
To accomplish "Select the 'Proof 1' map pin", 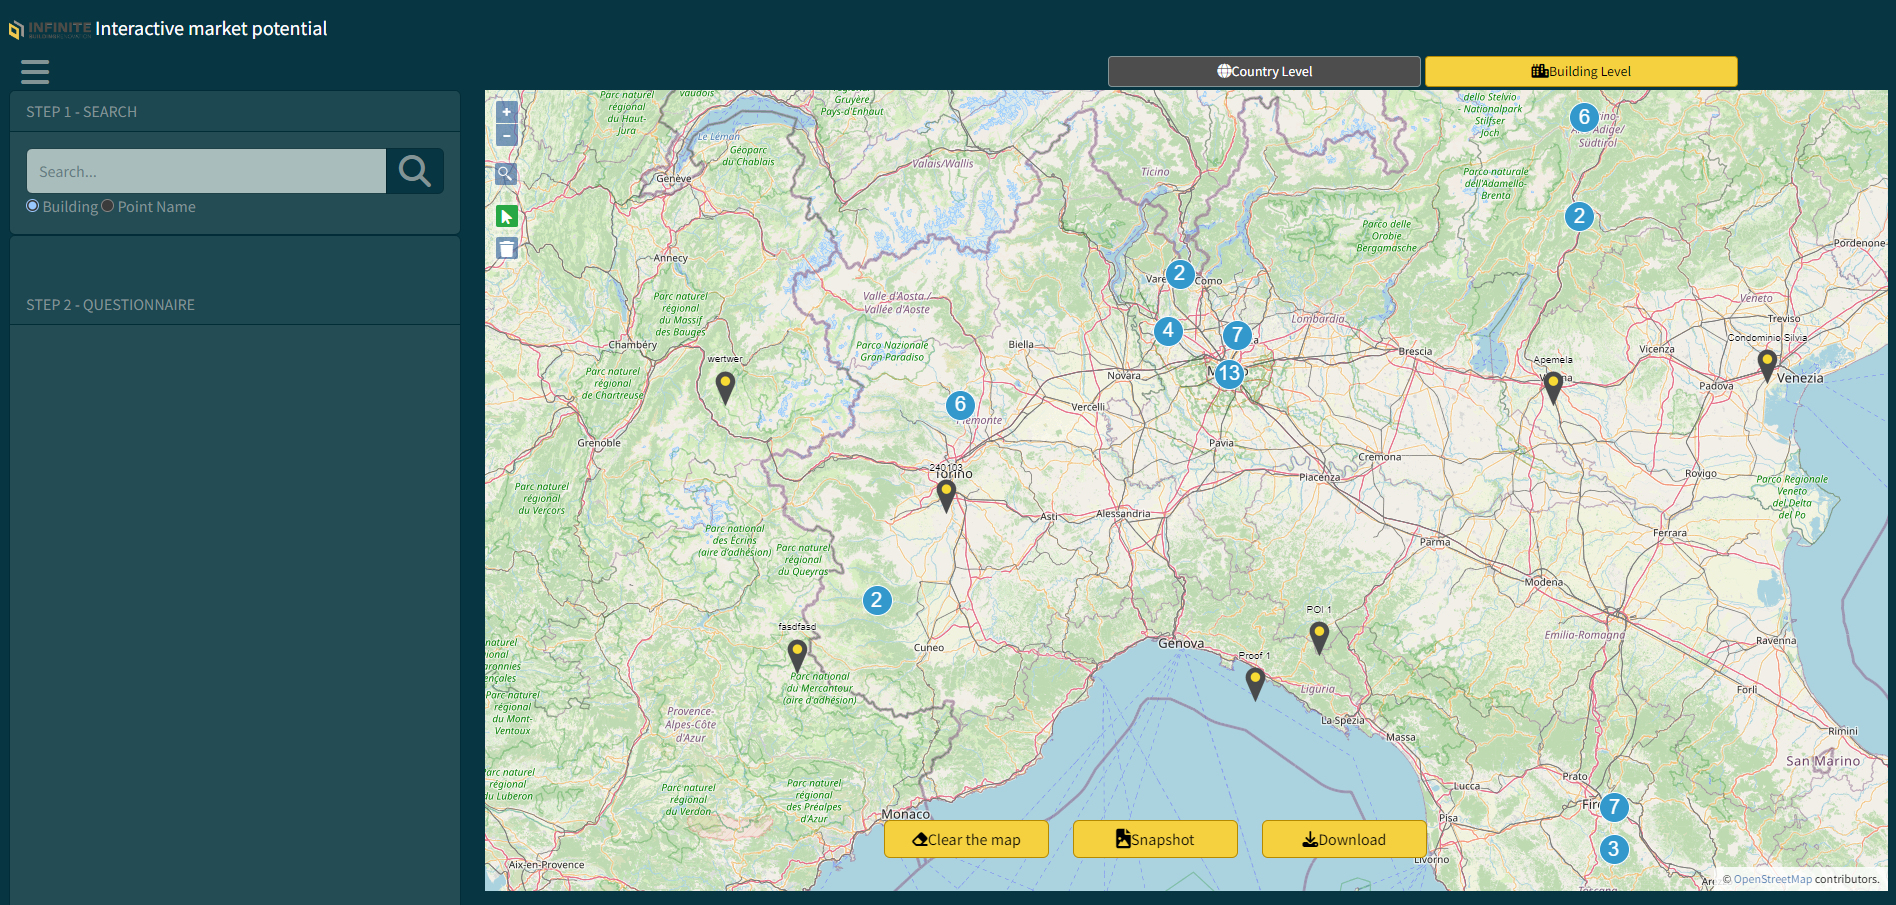I will tap(1255, 684).
